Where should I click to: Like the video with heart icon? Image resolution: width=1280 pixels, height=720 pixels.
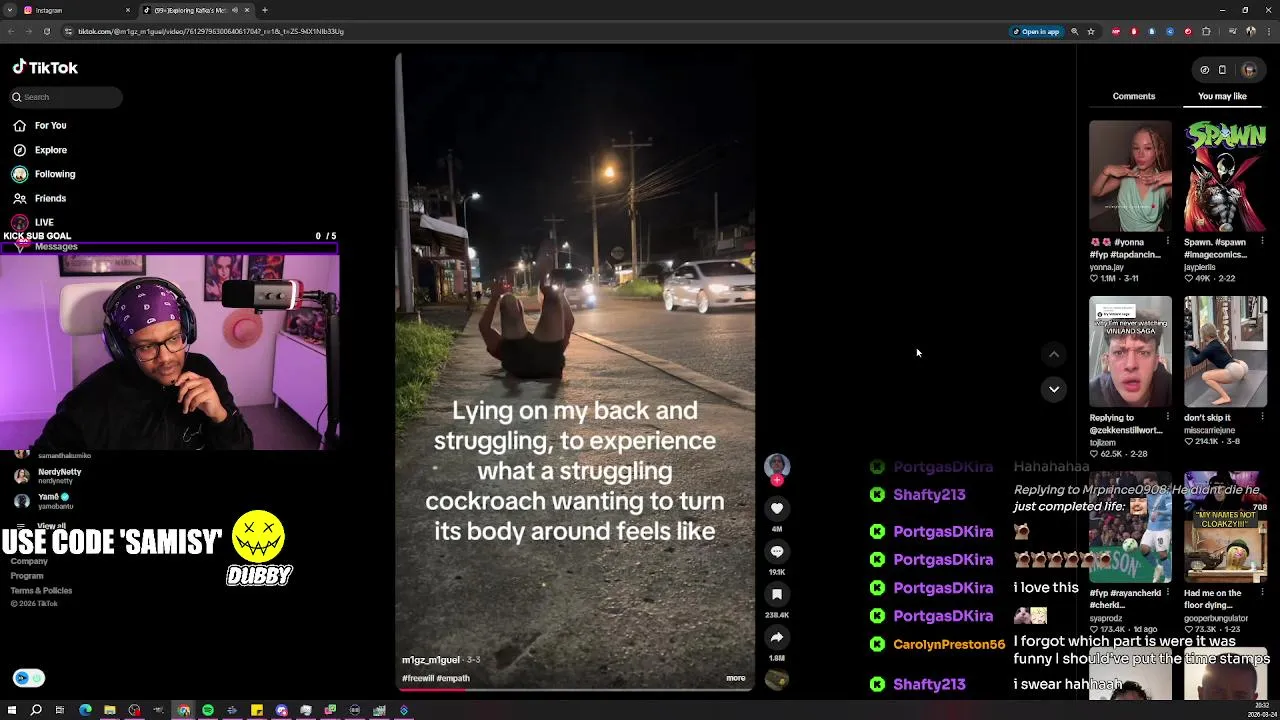tap(777, 508)
